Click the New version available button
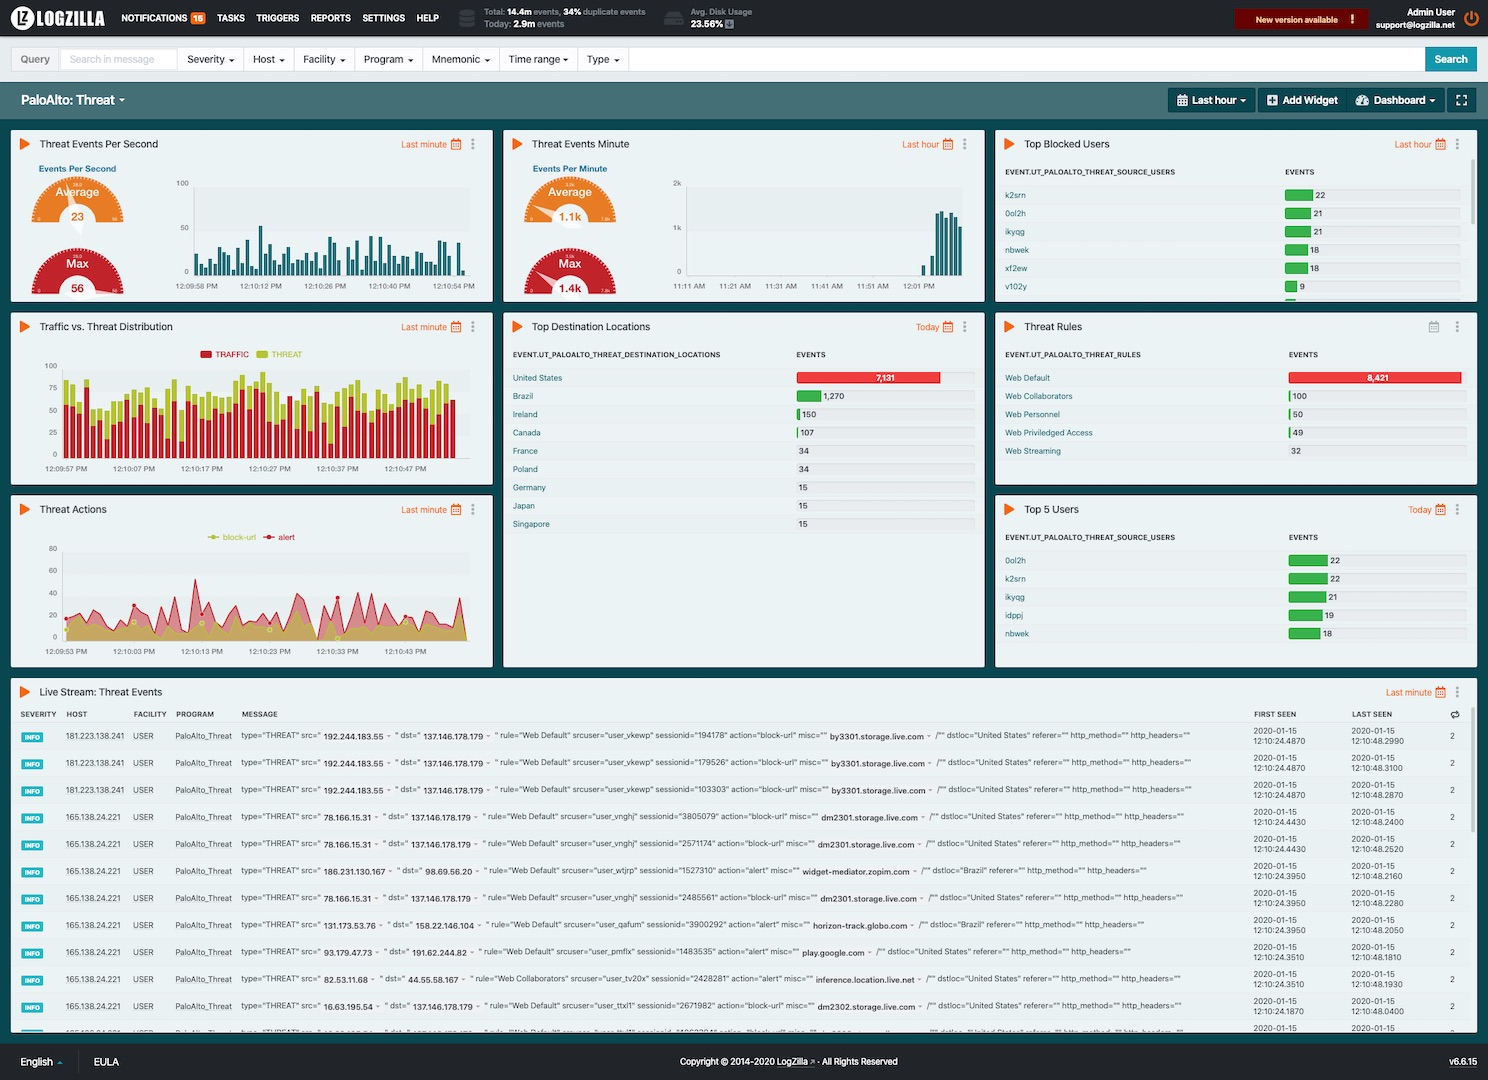The width and height of the screenshot is (1488, 1080). coord(1300,17)
